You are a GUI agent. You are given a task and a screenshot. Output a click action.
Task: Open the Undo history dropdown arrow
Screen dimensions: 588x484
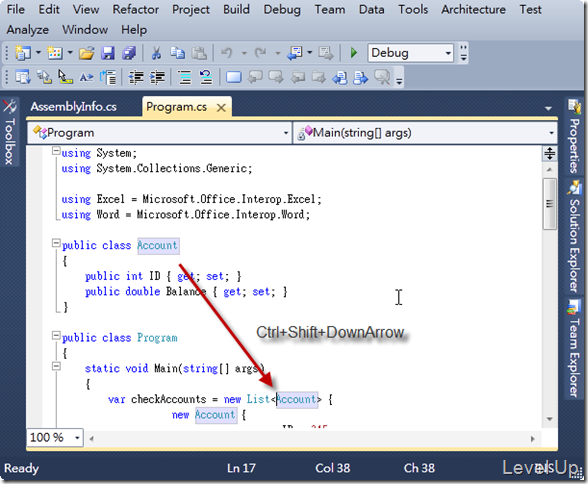point(244,53)
